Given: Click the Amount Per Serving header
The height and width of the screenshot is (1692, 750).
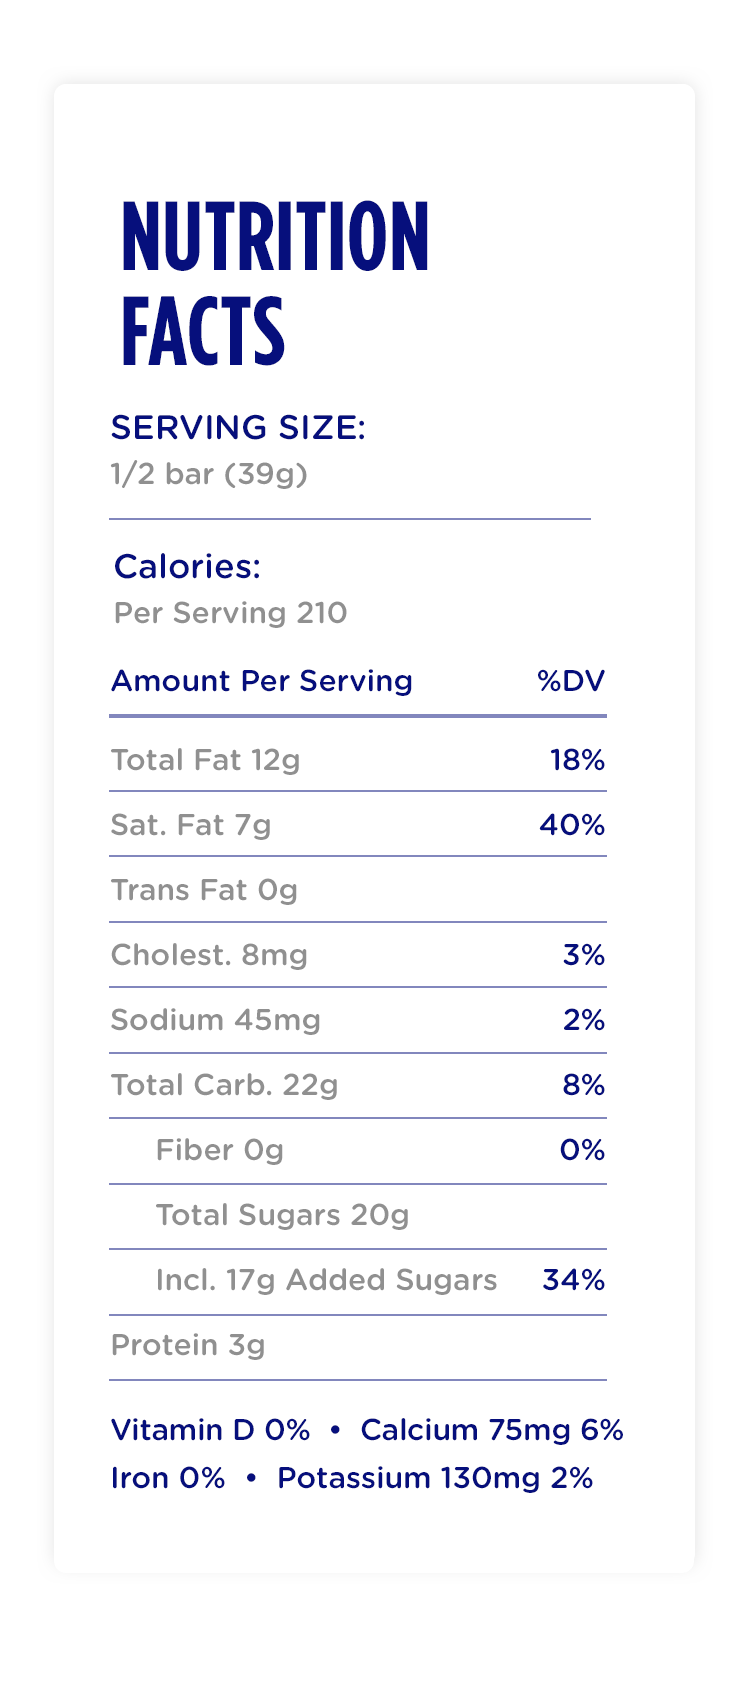Looking at the screenshot, I should (x=261, y=681).
